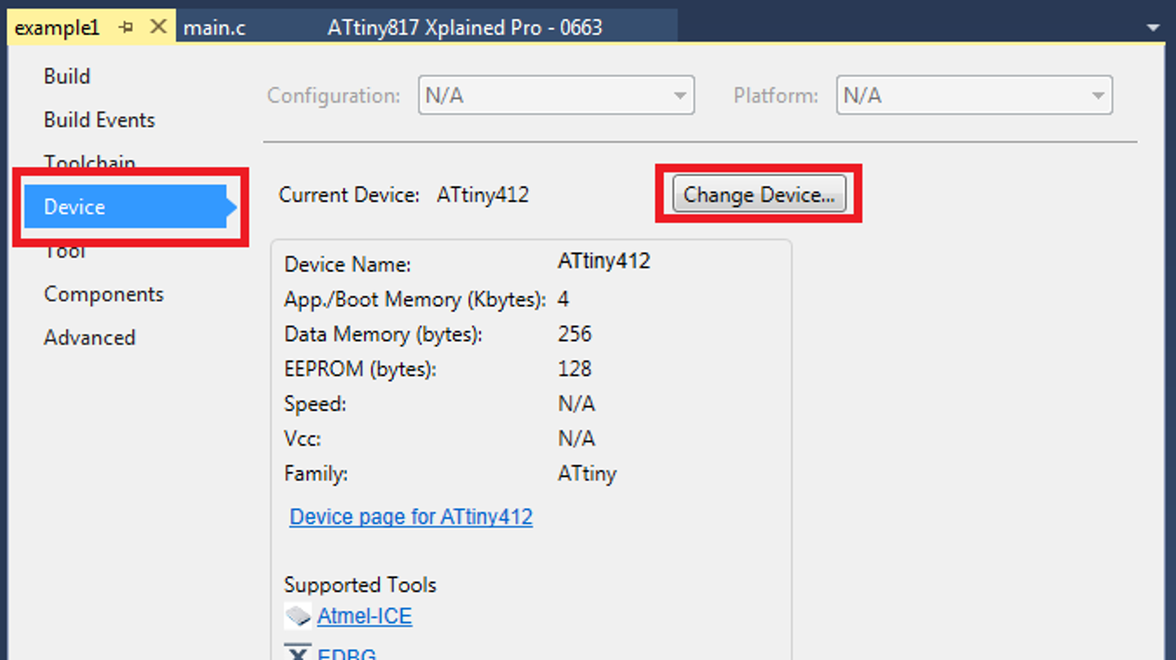Pin the example1 tab
The height and width of the screenshot is (660, 1176).
126,28
